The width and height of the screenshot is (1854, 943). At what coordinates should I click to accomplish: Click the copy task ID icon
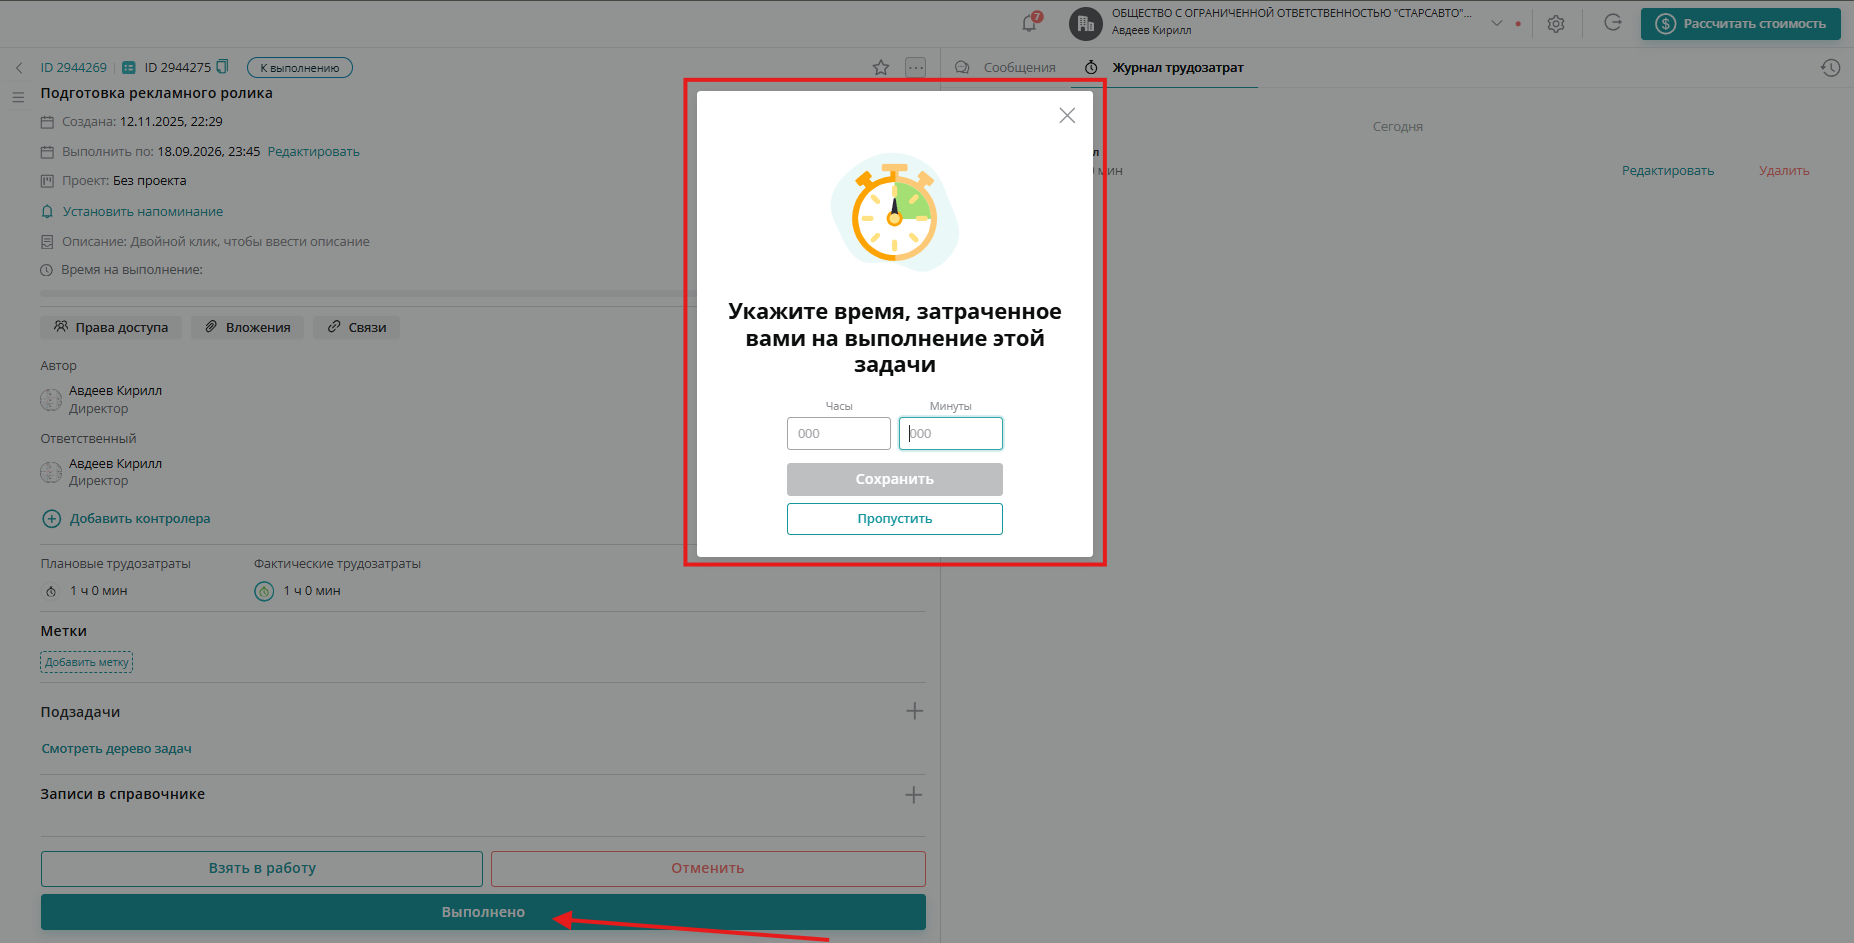222,67
